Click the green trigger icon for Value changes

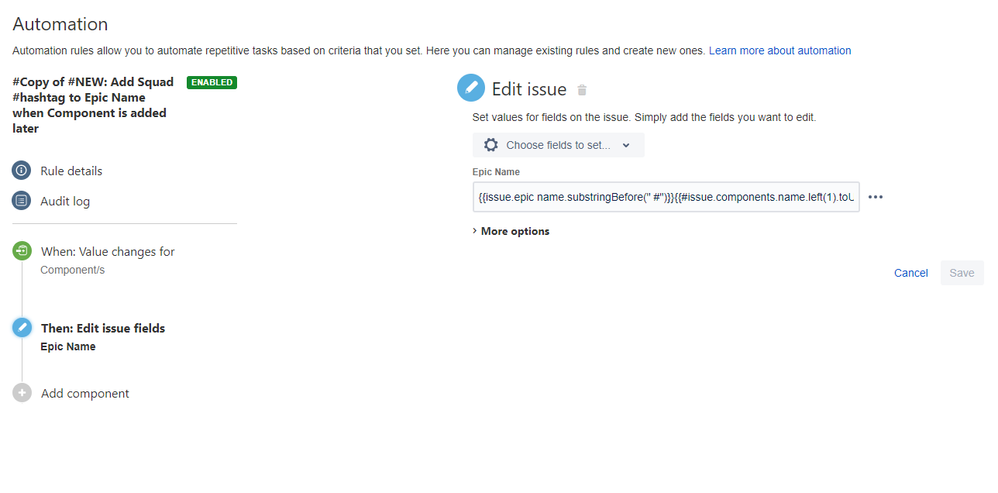pos(22,251)
